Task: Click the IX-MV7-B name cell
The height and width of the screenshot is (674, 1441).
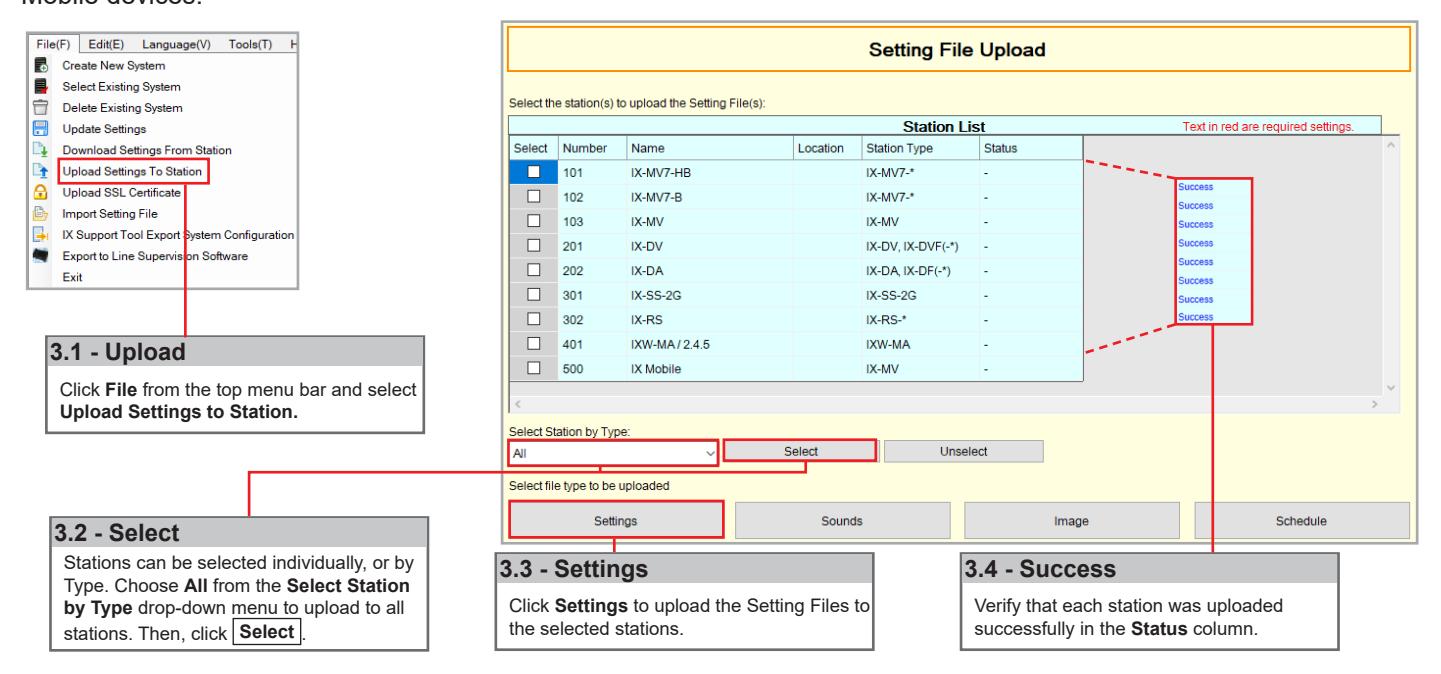Action: (x=708, y=195)
